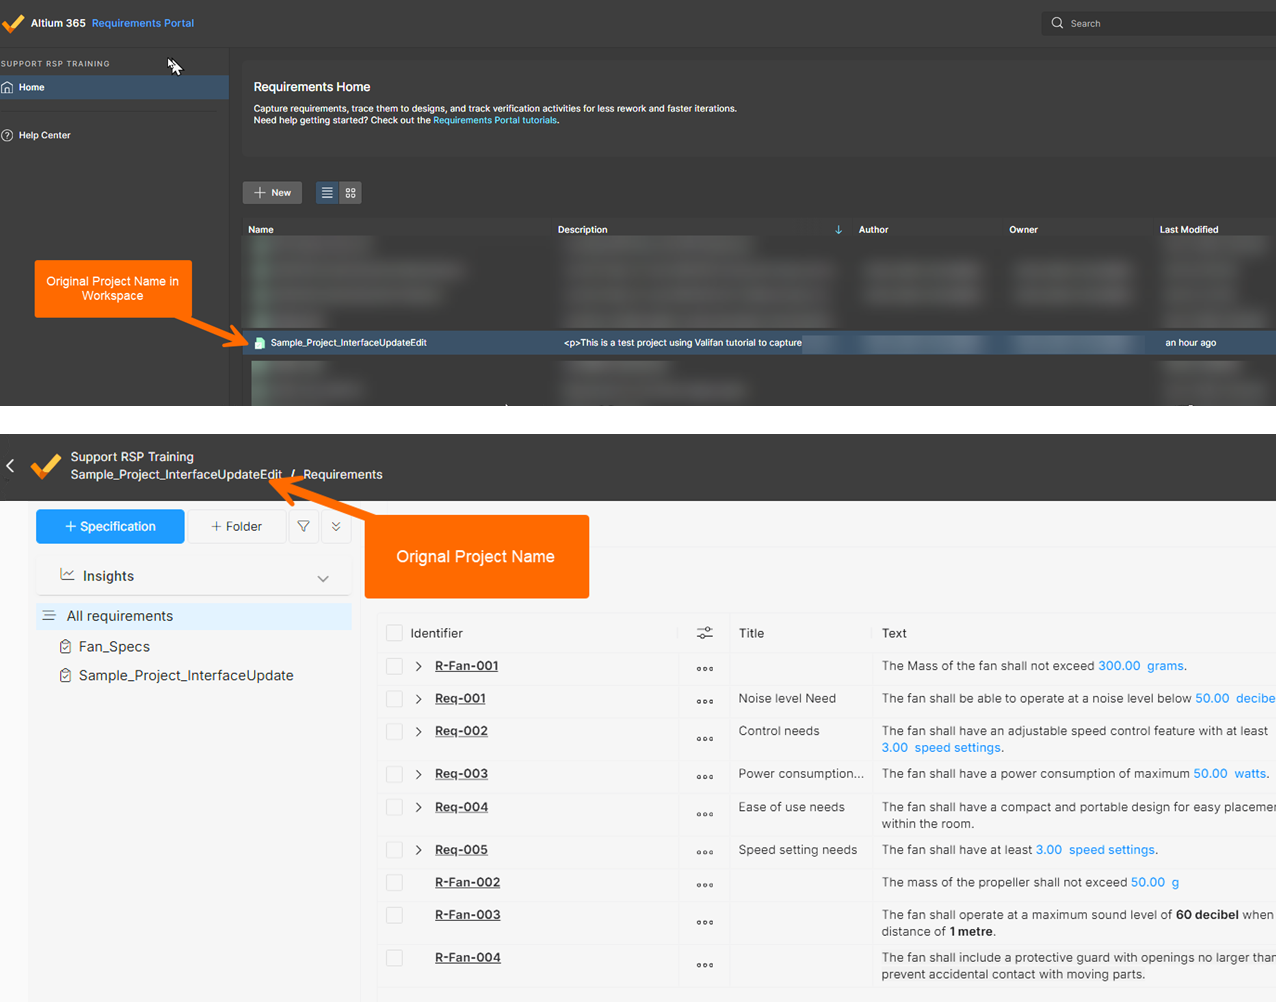Open more options for Req-002
Image resolution: width=1276 pixels, height=1002 pixels.
point(705,739)
